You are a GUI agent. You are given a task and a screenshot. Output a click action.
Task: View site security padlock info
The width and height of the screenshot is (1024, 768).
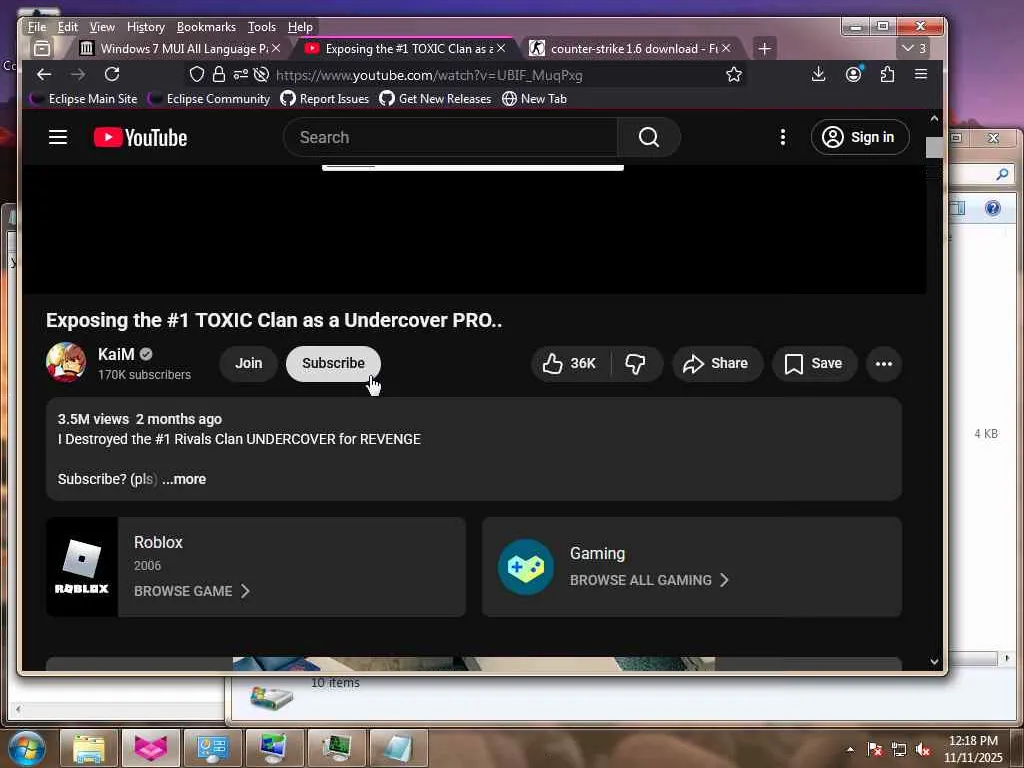pos(219,74)
